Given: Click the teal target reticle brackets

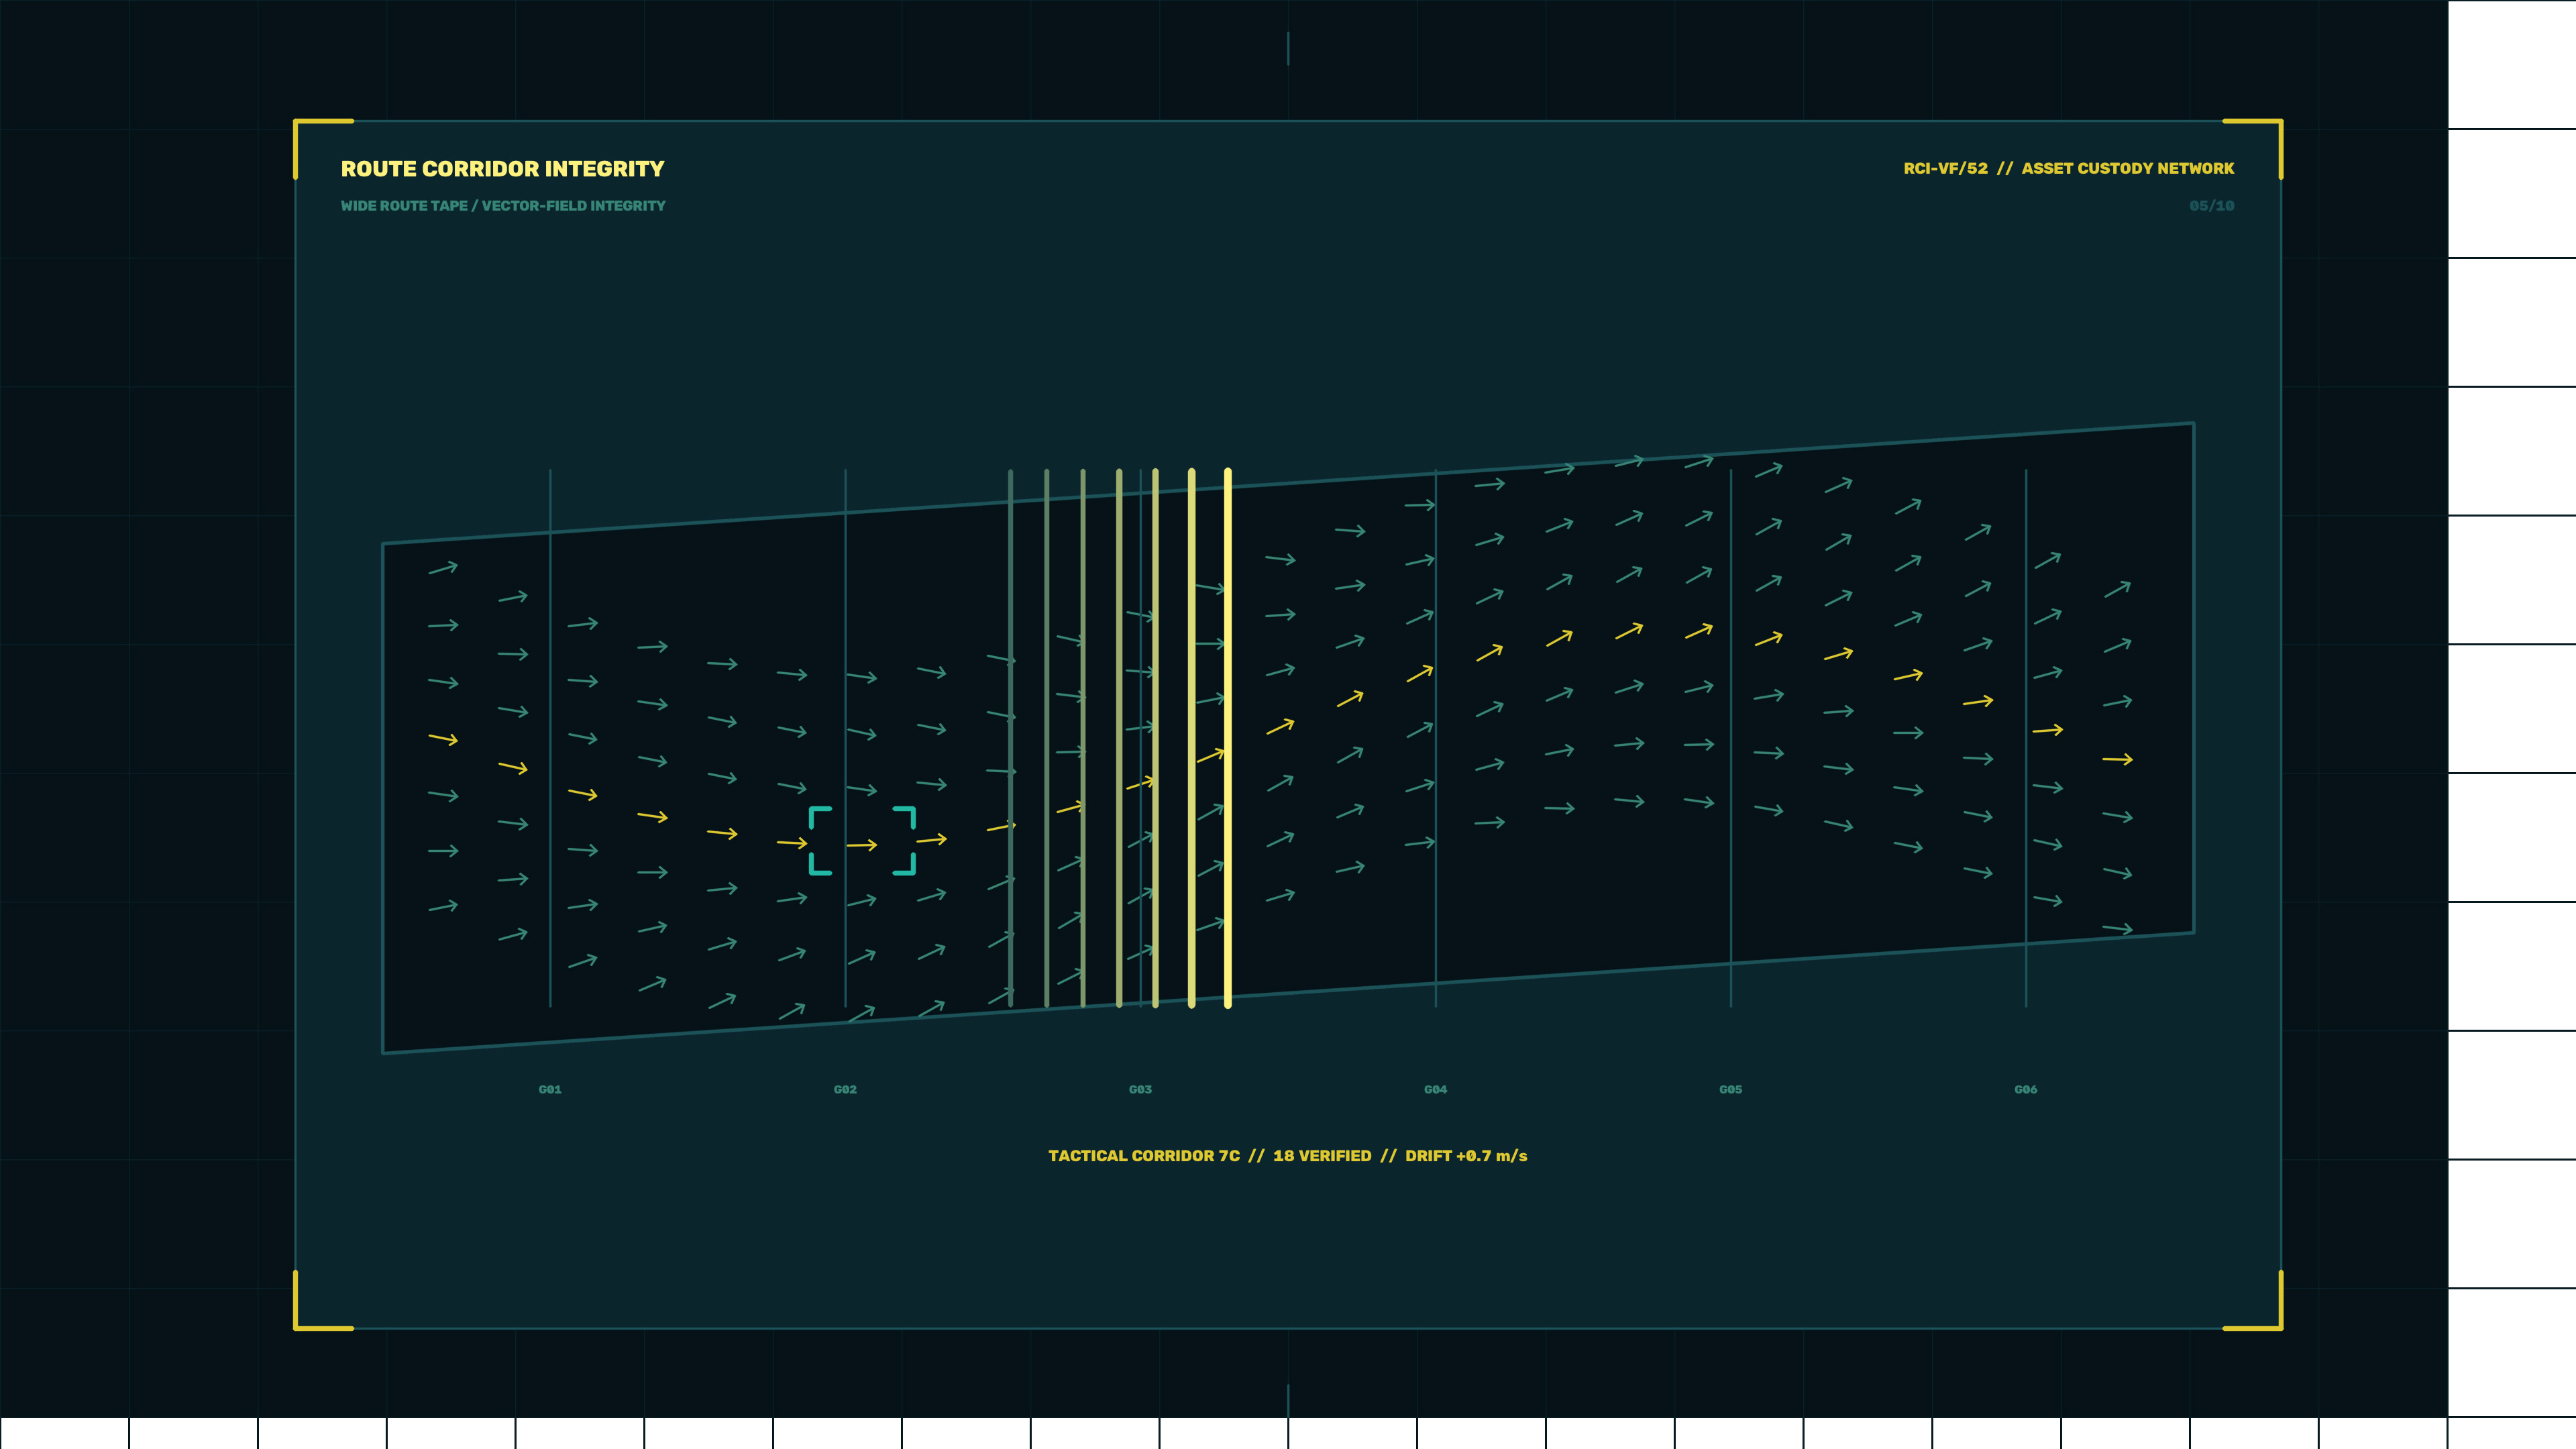Looking at the screenshot, I should [x=862, y=841].
